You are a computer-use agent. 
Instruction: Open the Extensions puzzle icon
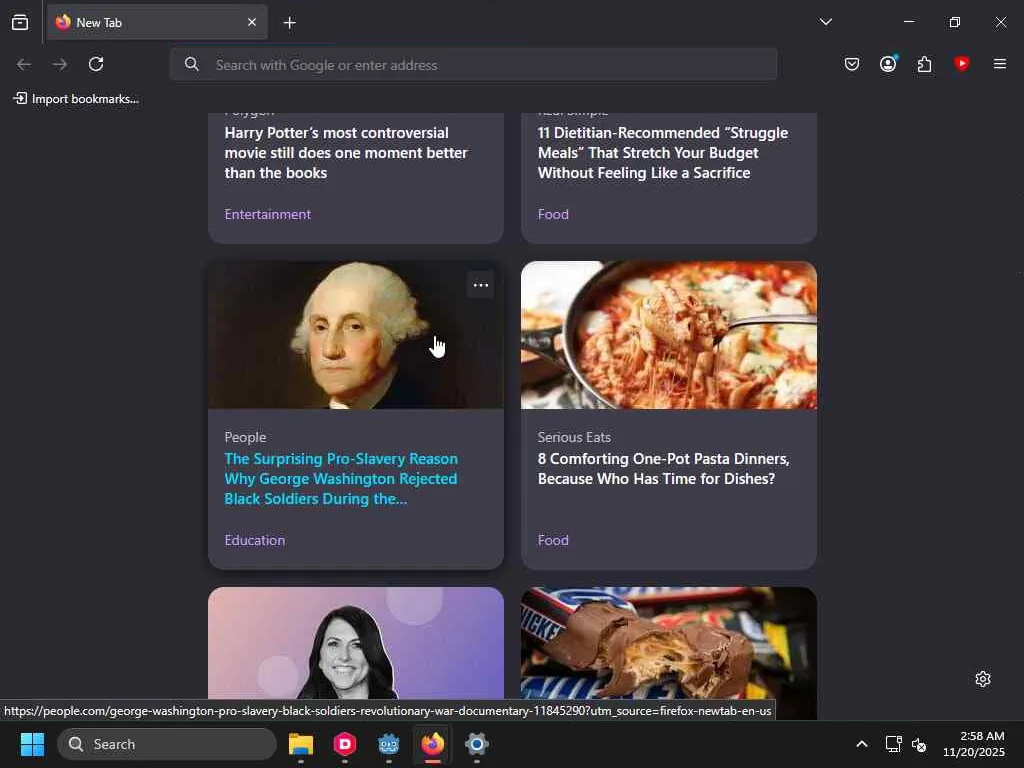click(924, 64)
